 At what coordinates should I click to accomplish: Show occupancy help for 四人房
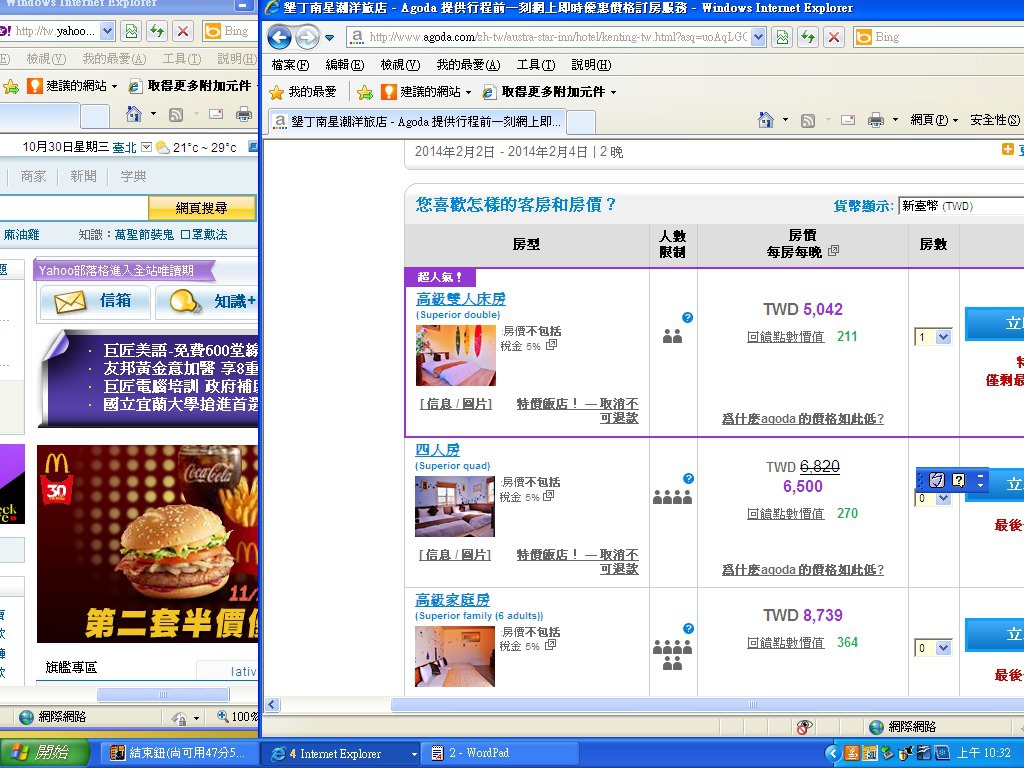click(x=688, y=478)
